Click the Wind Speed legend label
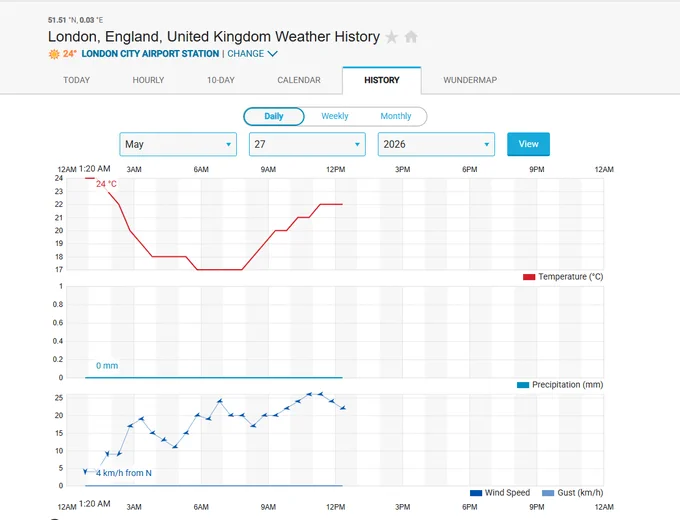The image size is (680, 520). (x=507, y=493)
